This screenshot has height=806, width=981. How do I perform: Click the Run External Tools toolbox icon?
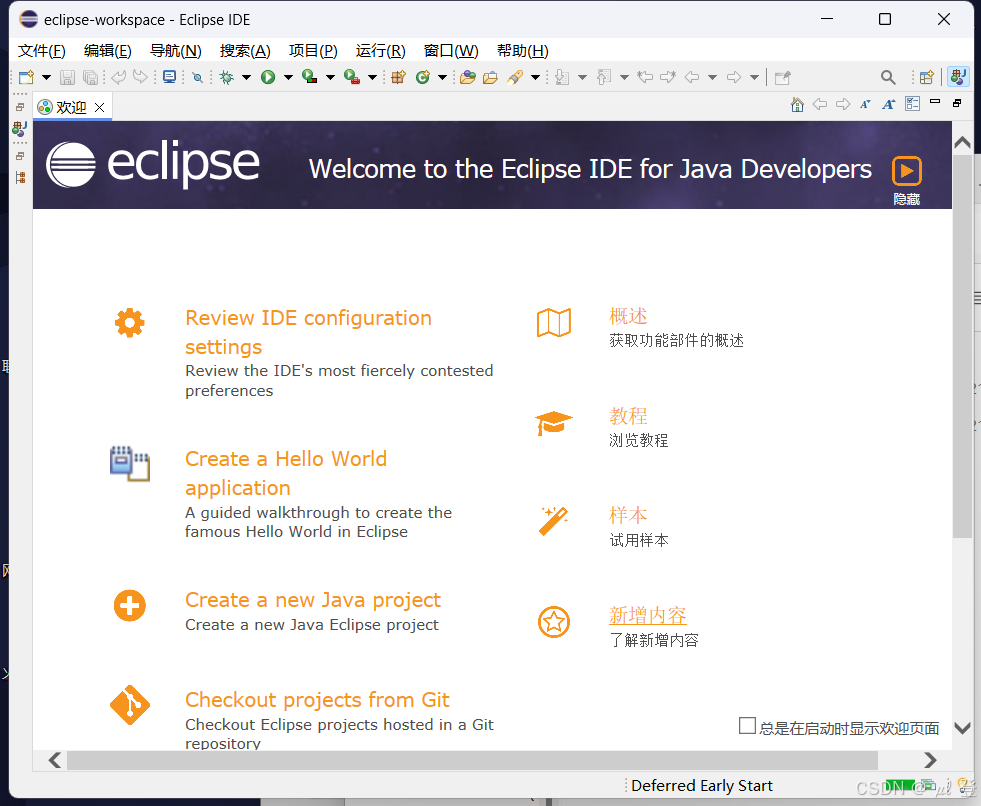click(x=352, y=77)
